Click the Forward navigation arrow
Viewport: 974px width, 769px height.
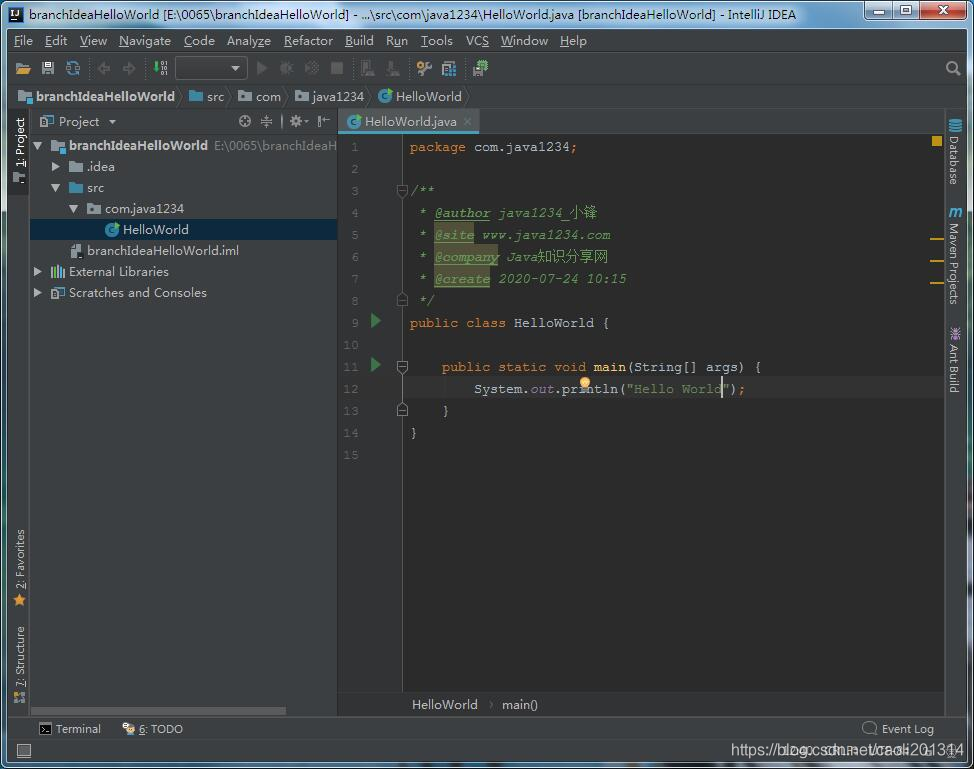pyautogui.click(x=129, y=68)
